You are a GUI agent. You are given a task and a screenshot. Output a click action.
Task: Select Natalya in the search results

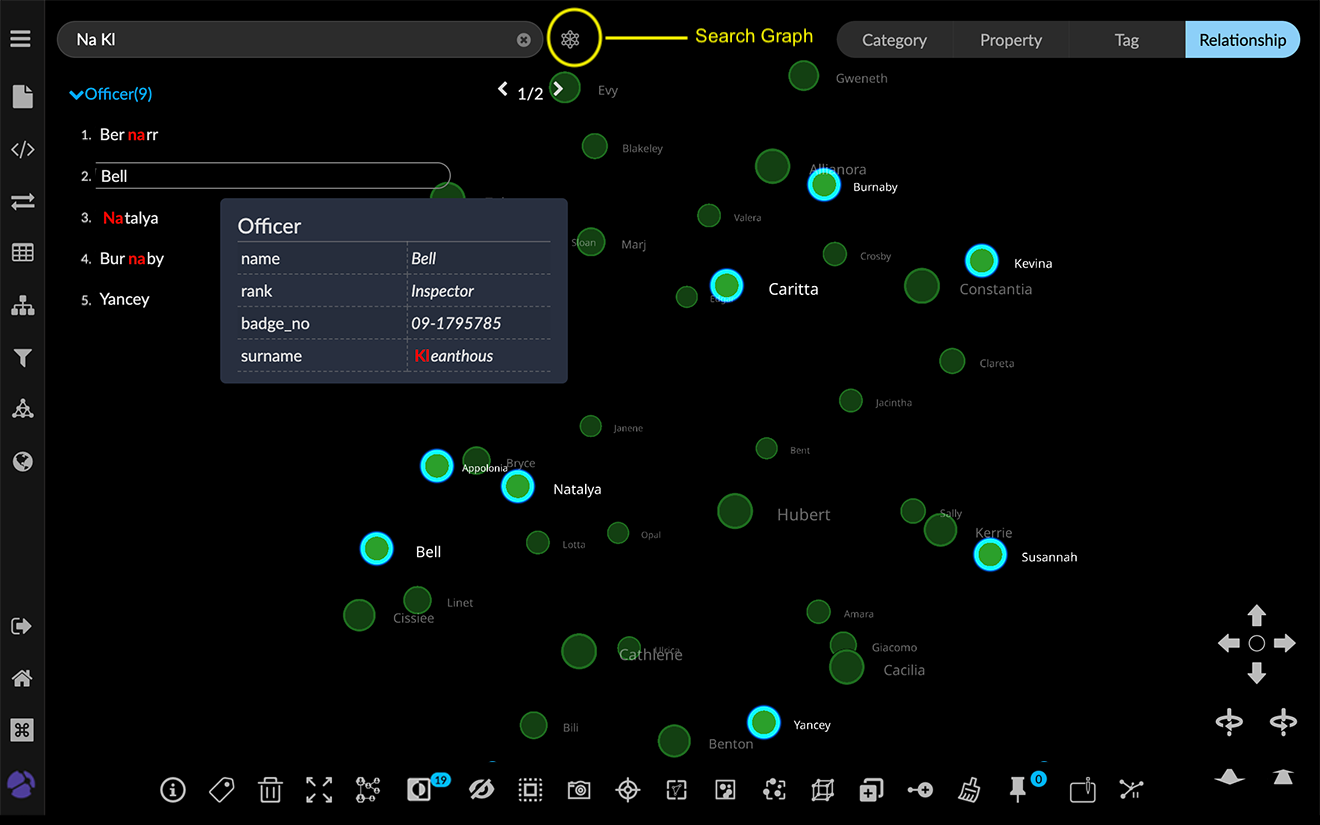click(130, 218)
